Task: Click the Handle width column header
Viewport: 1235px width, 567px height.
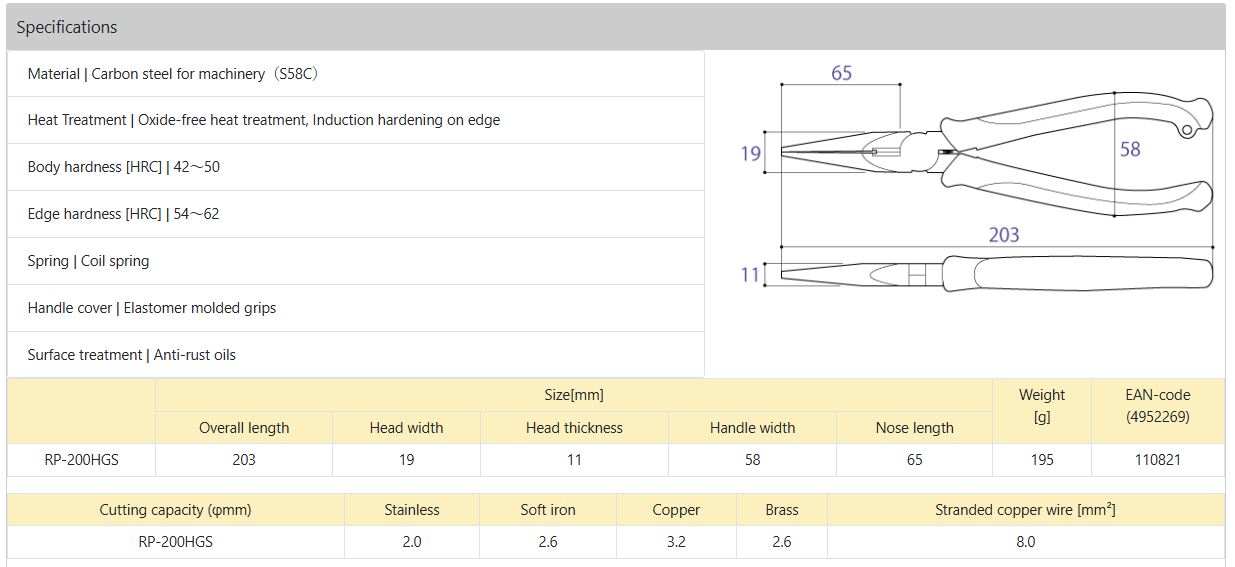Action: coord(752,428)
